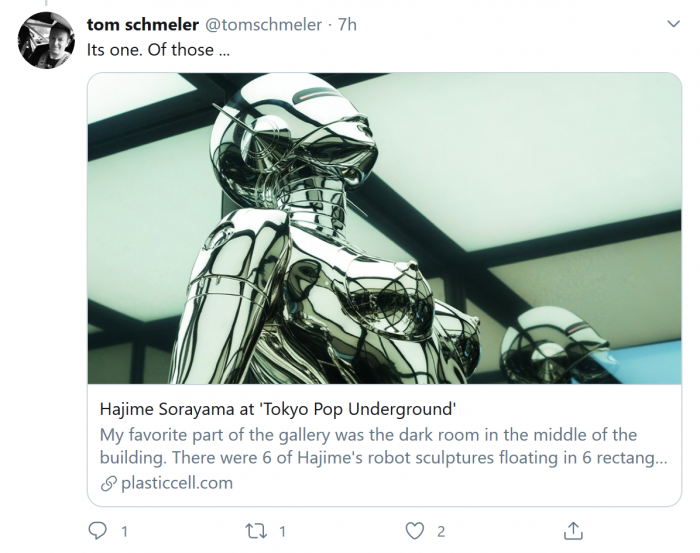This screenshot has width=700, height=553.
Task: Retweet this tweet with the arrows icon
Action: coord(256,530)
